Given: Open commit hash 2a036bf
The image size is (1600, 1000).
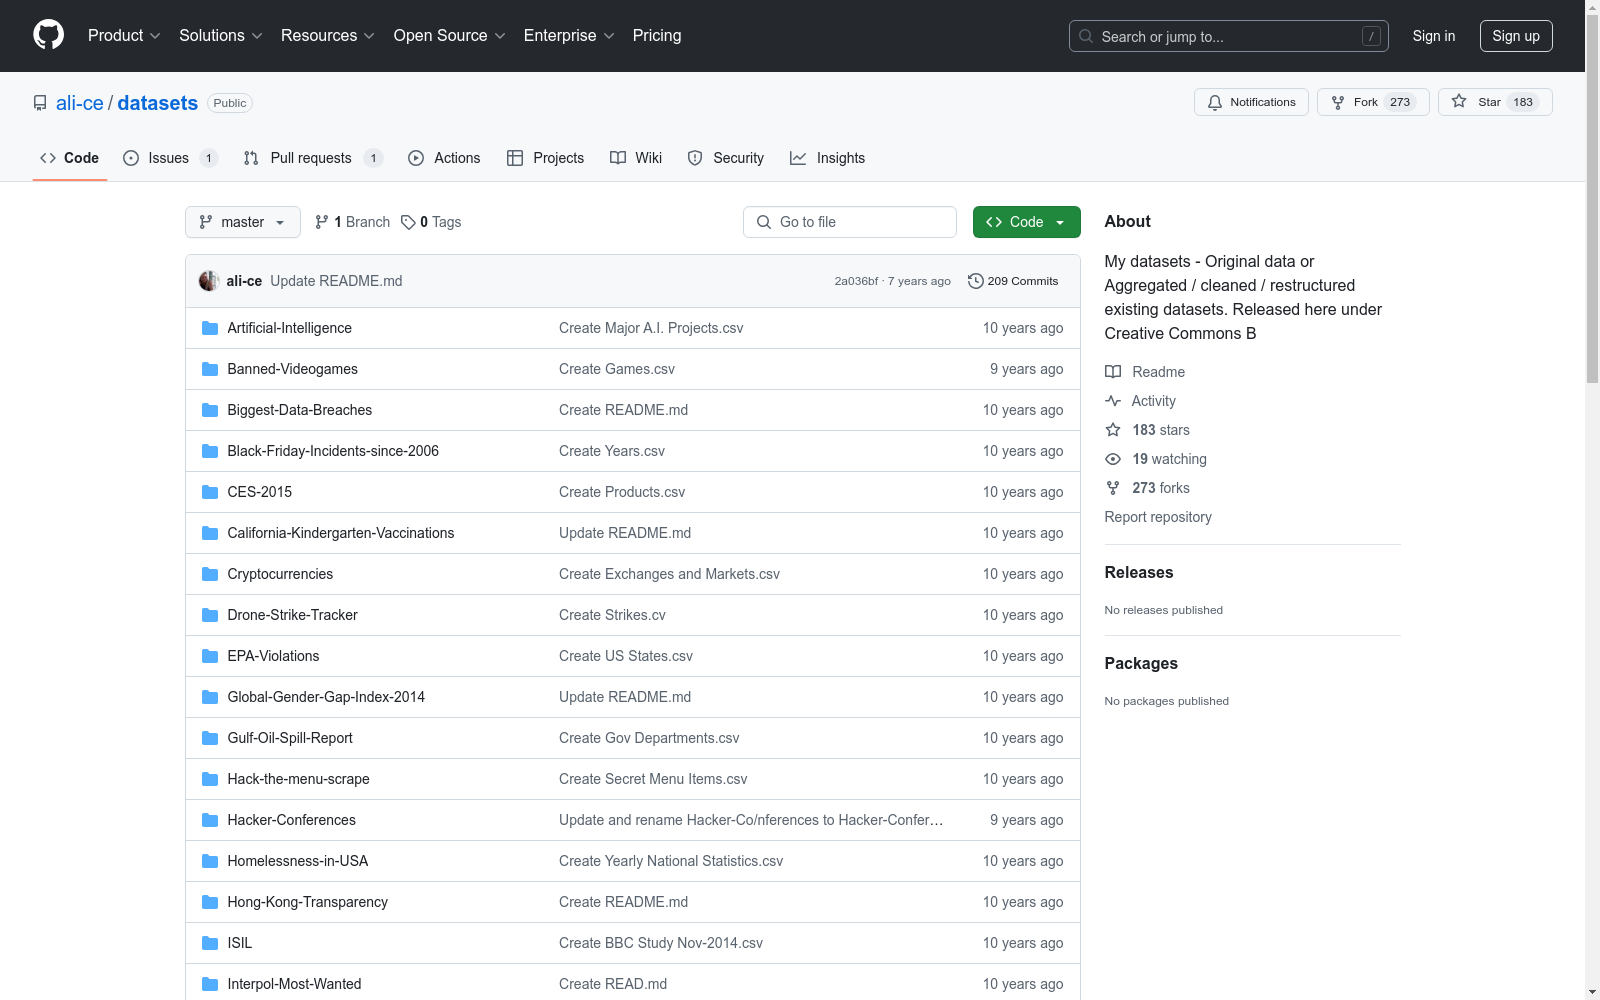Looking at the screenshot, I should [856, 281].
